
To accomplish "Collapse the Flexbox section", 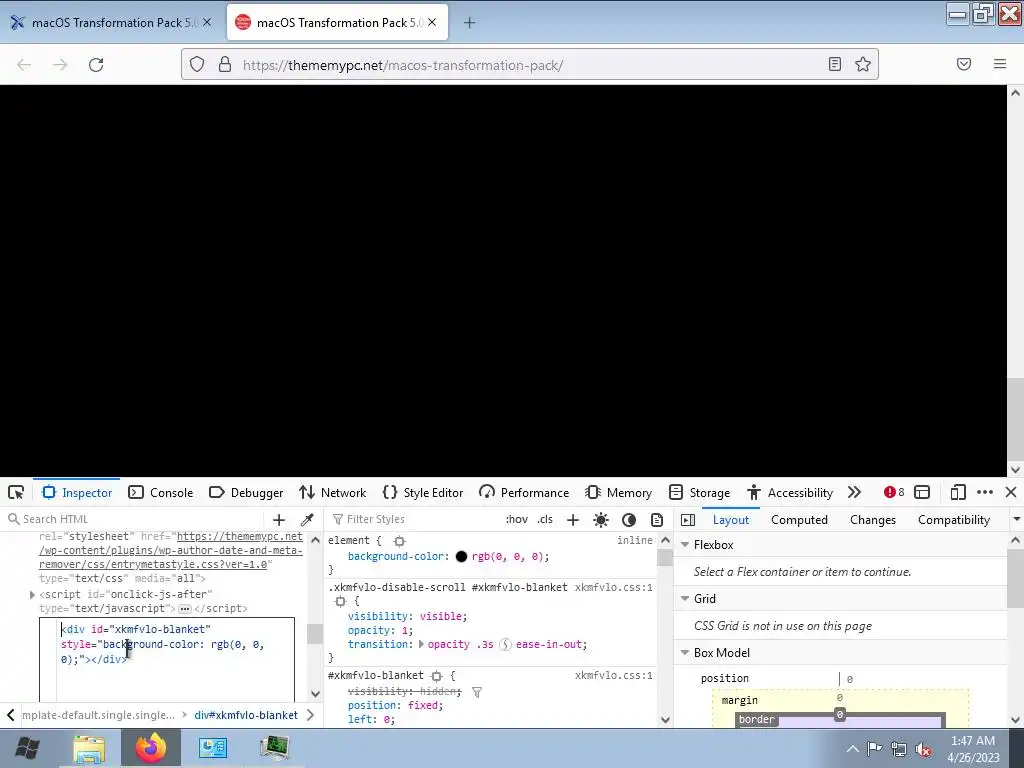I will (x=685, y=545).
